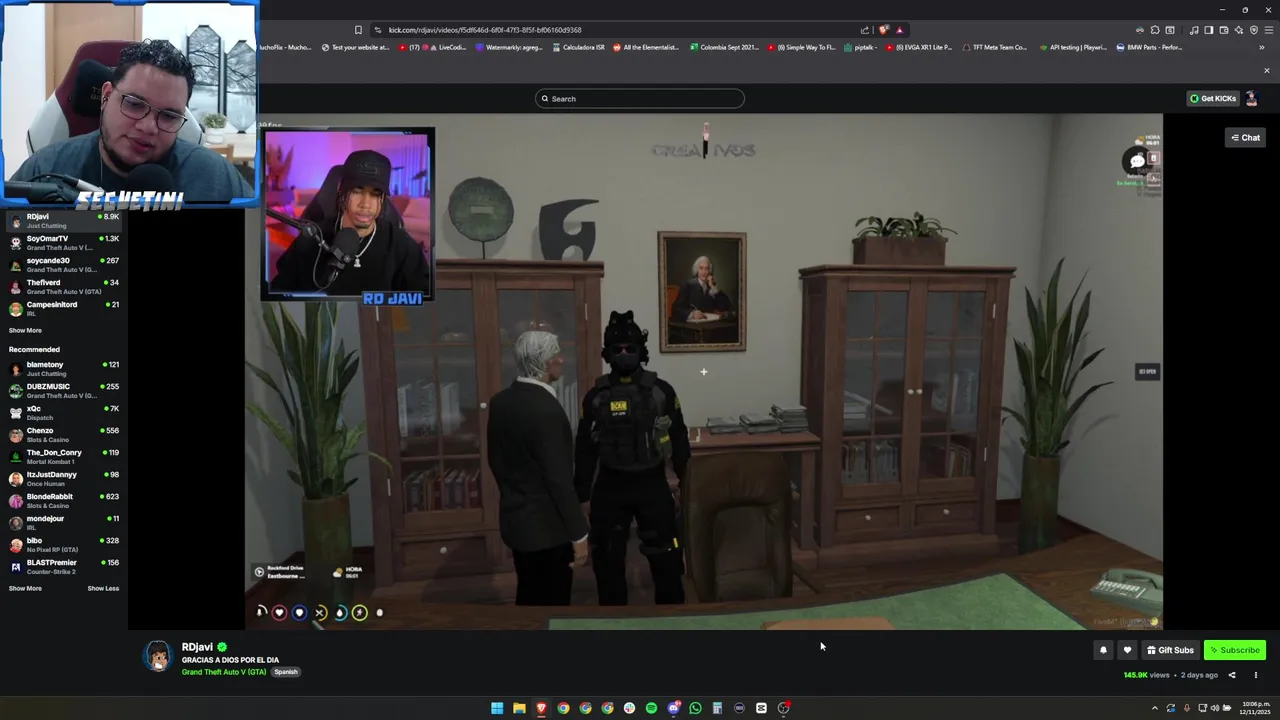
Task: Click the Kick search field
Action: tap(640, 98)
